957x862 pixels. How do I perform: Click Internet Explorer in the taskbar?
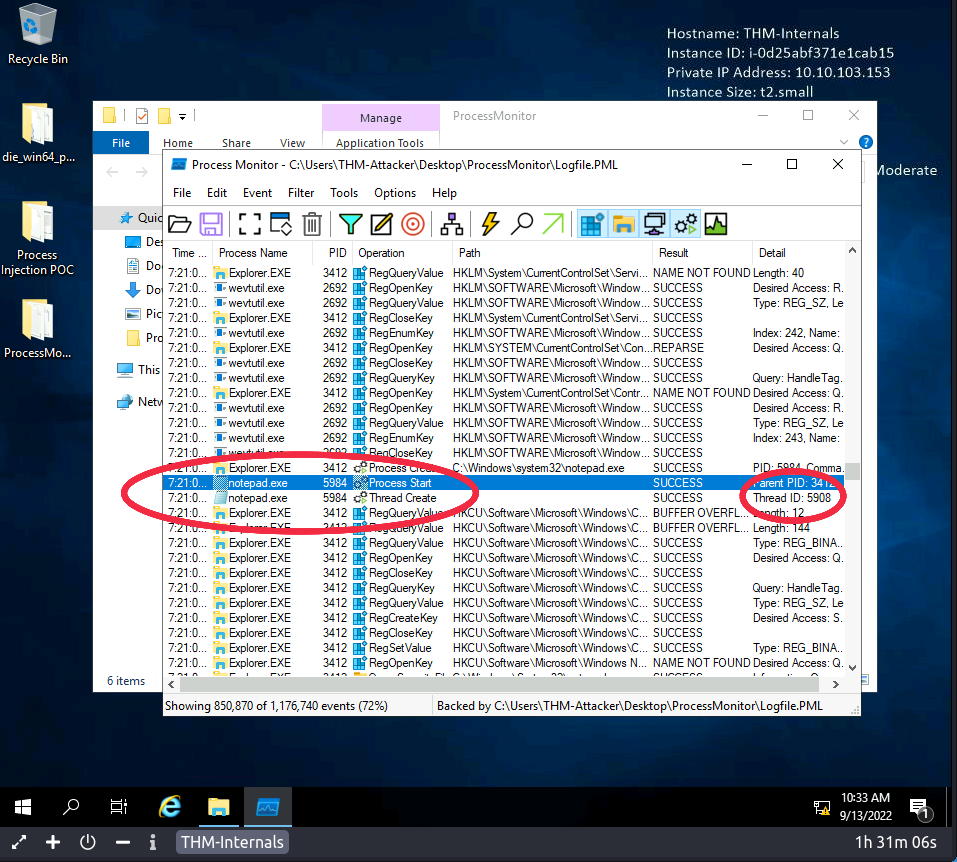click(x=171, y=807)
